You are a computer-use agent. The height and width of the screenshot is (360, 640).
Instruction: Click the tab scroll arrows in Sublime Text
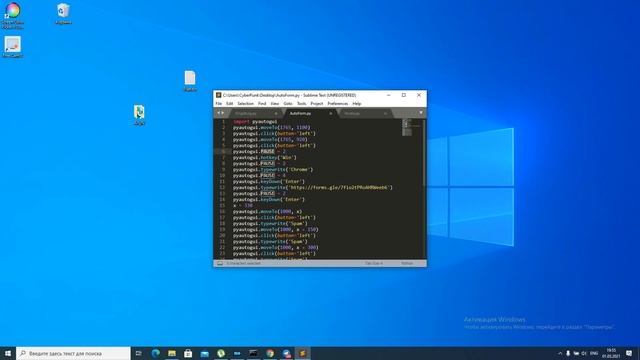(220, 113)
